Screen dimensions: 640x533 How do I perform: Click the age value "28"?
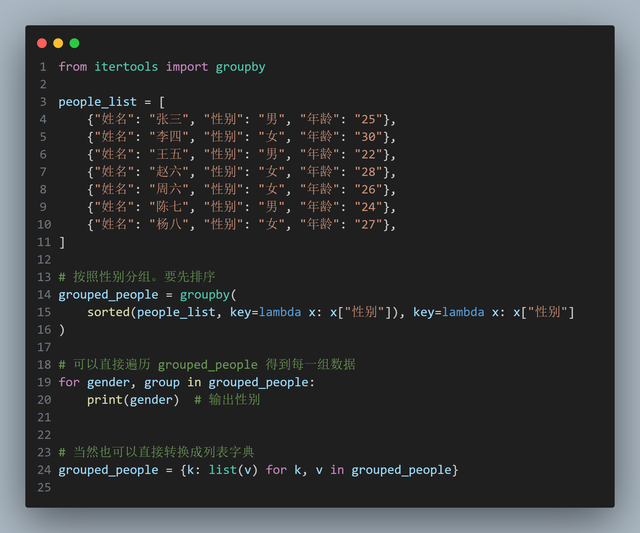point(368,172)
